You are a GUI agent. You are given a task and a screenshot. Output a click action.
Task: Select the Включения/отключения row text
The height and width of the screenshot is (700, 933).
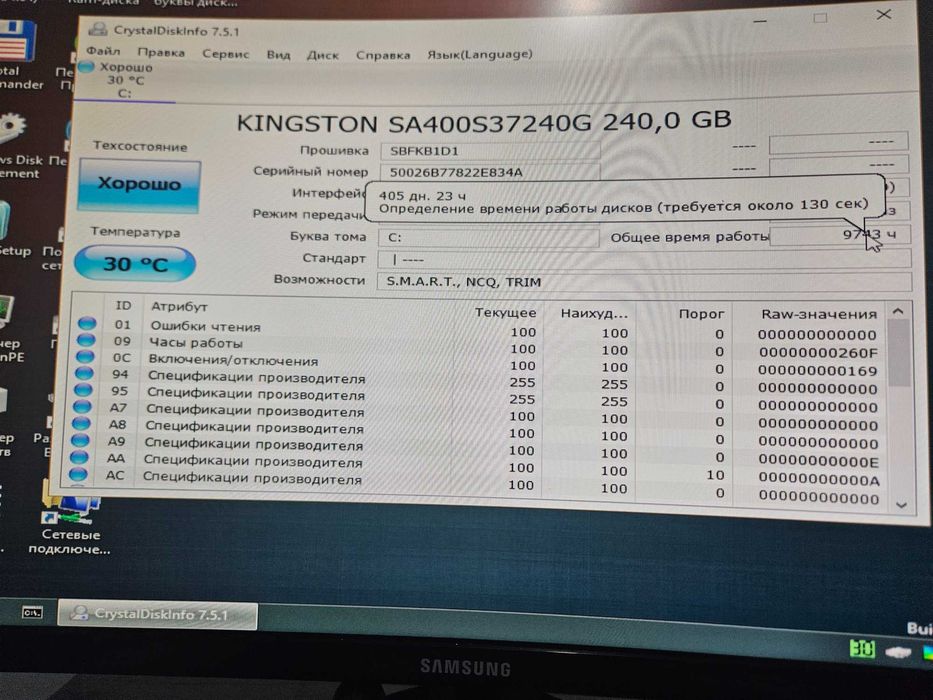click(233, 360)
